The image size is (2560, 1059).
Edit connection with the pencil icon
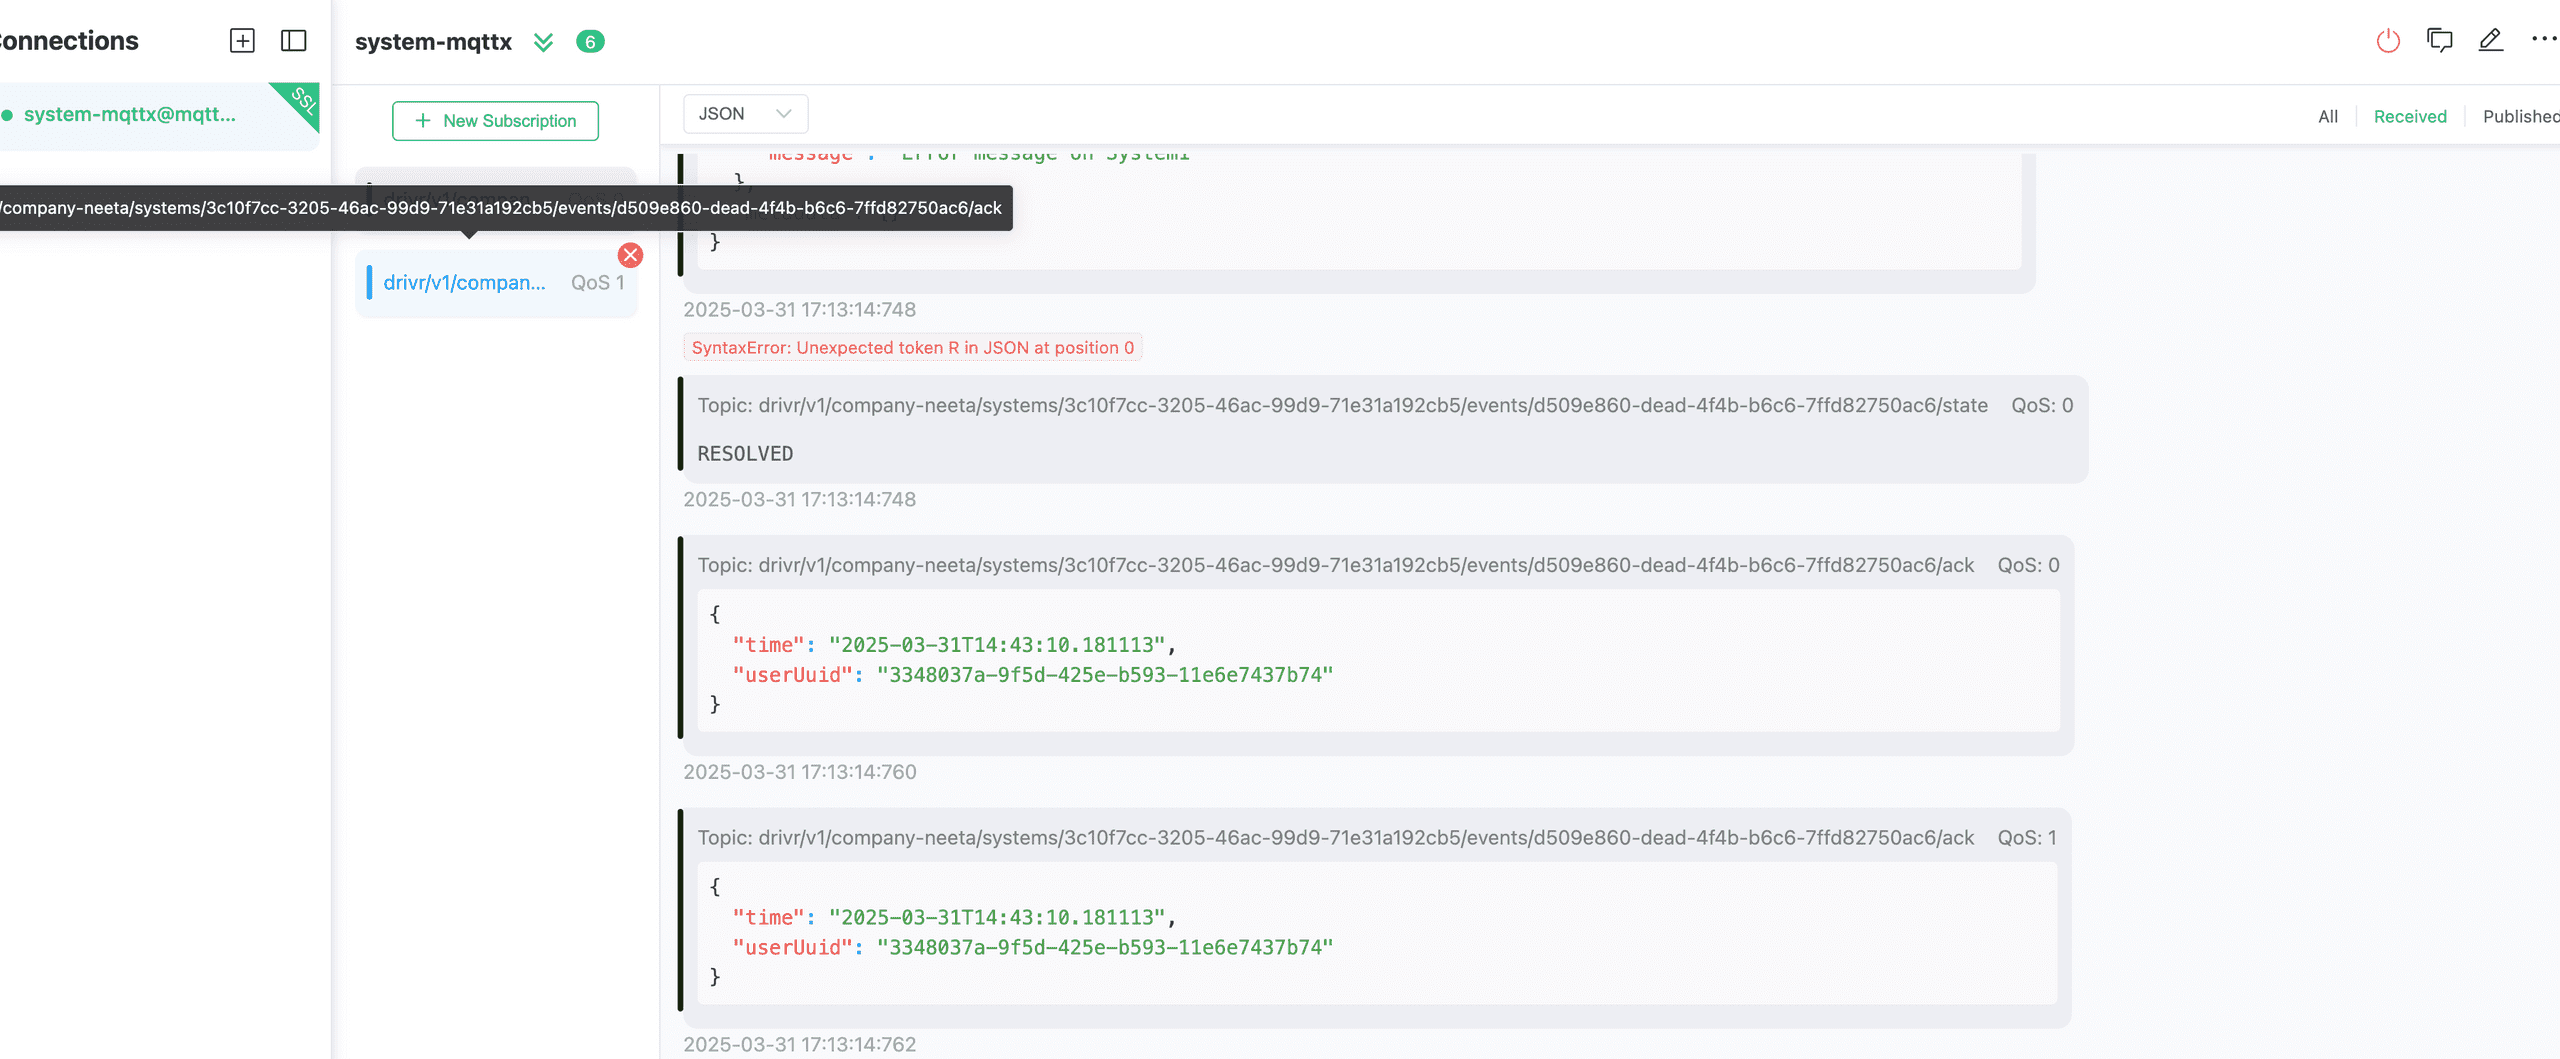click(2491, 41)
